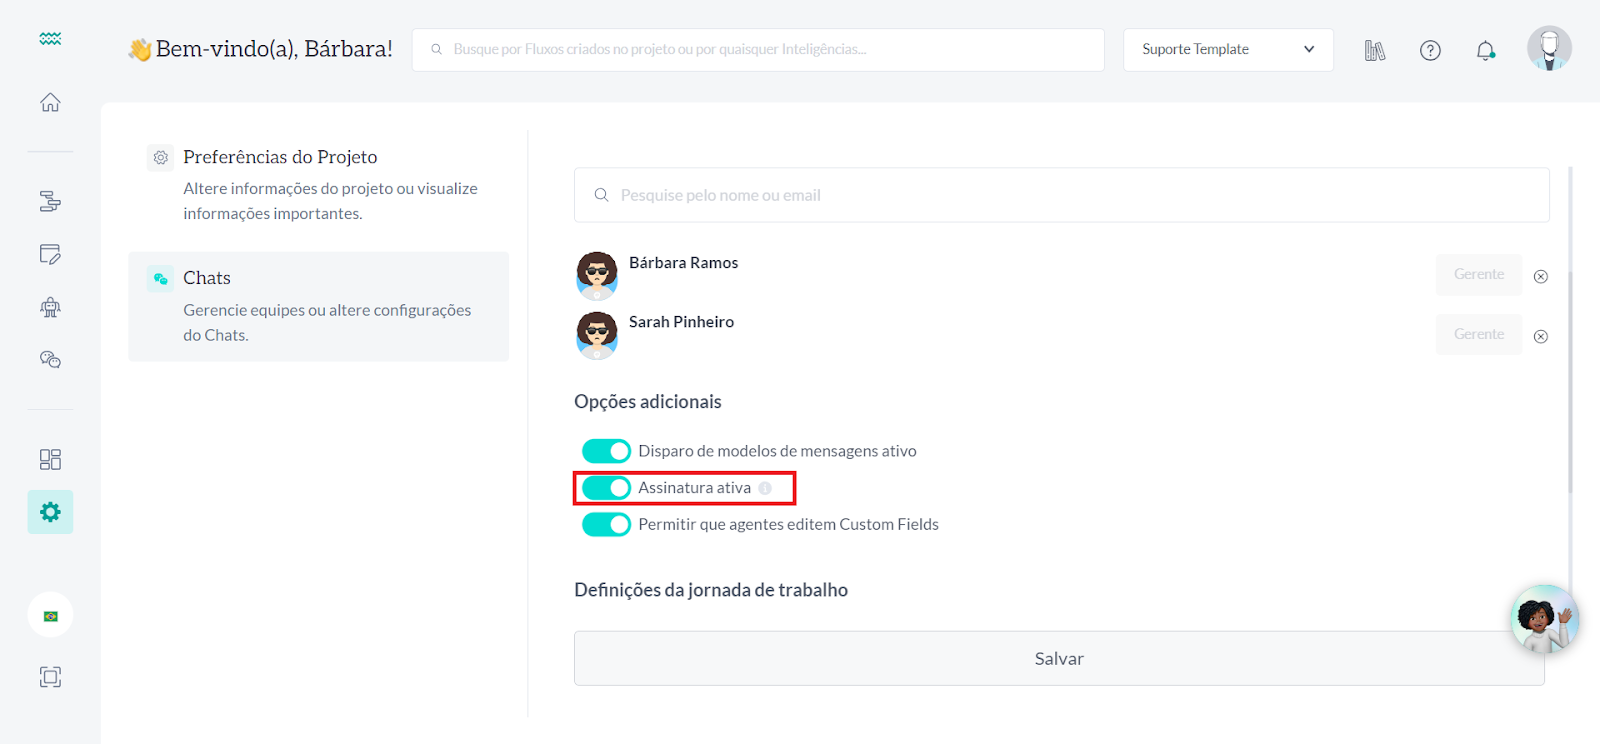Click the Salvar button

(x=1059, y=658)
